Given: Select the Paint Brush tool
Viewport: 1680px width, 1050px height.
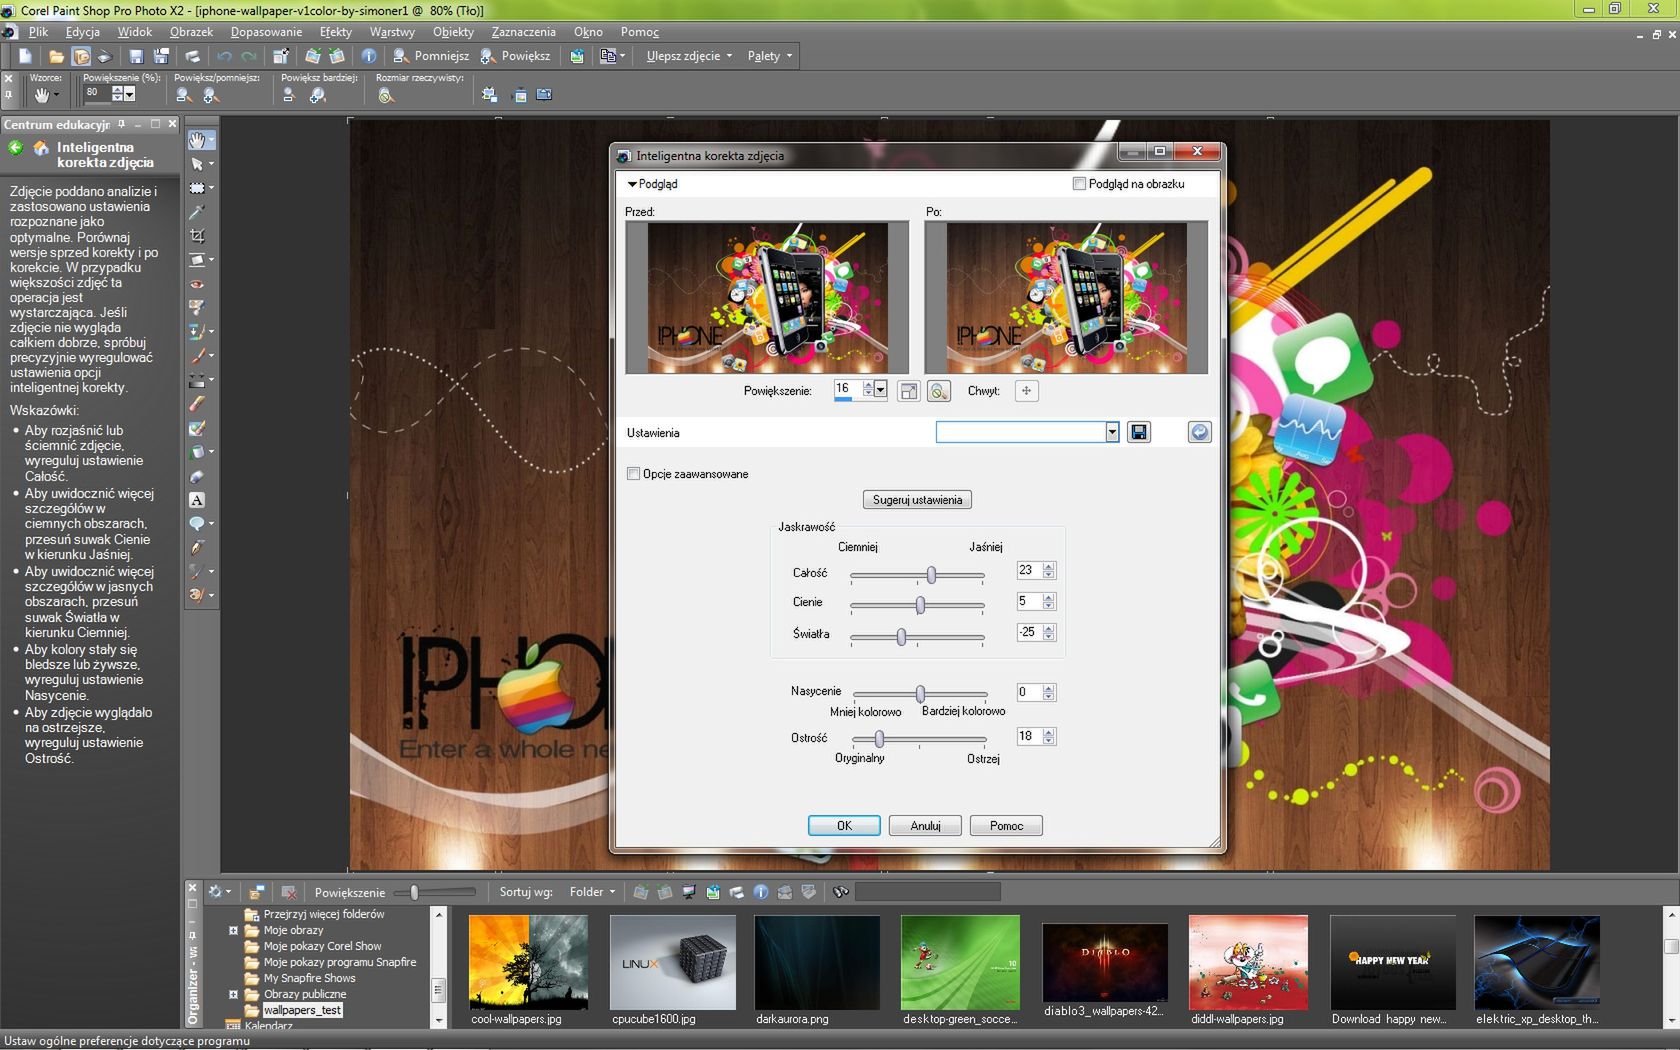Looking at the screenshot, I should pyautogui.click(x=198, y=355).
